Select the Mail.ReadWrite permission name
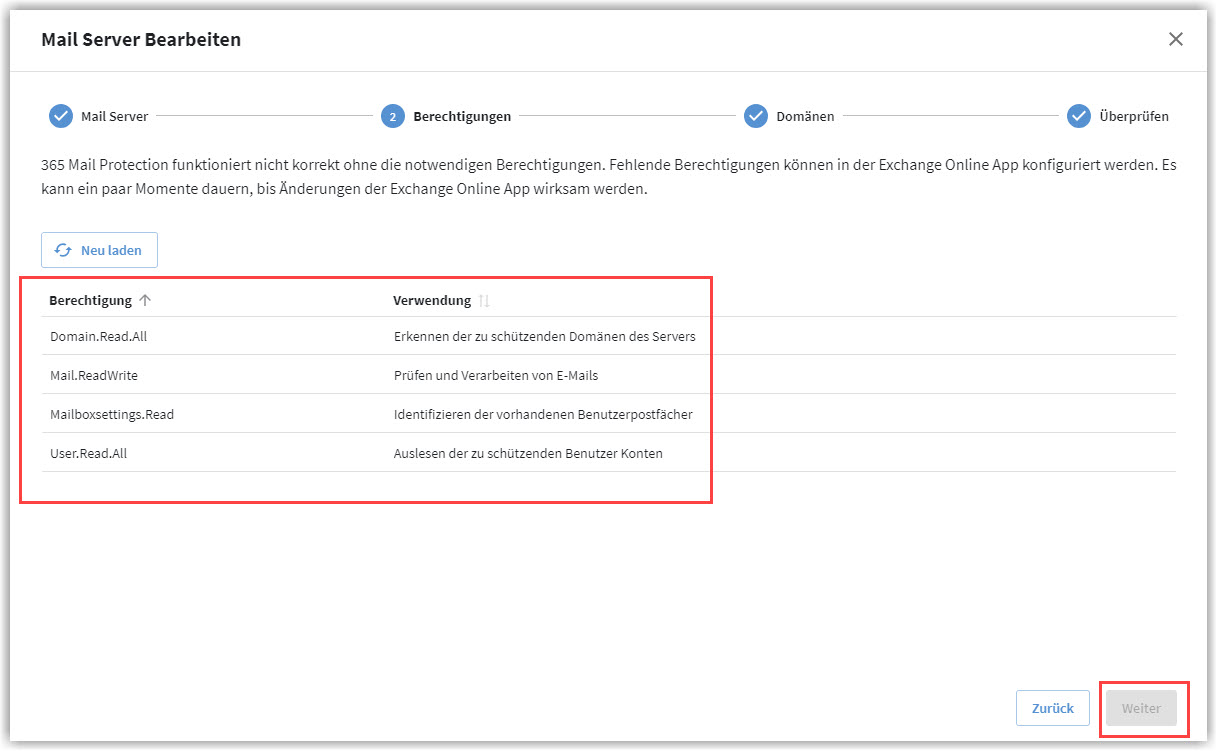The image size is (1217, 751). coord(94,375)
